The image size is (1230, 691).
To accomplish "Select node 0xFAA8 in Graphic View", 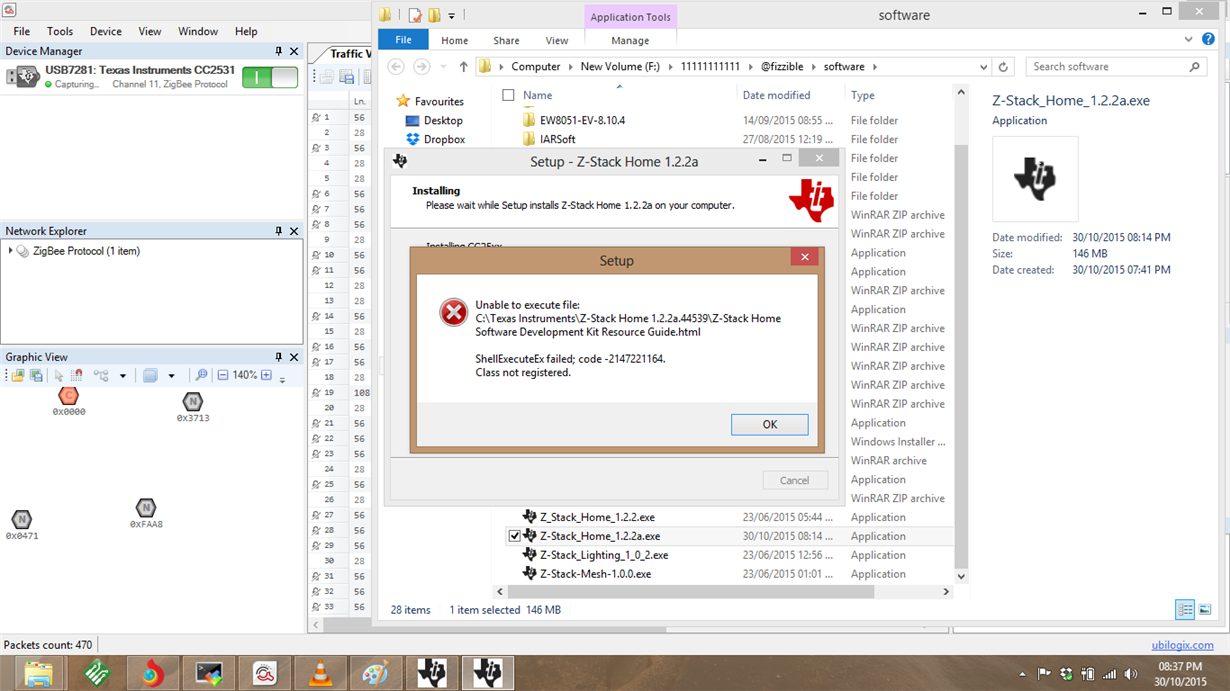I will [146, 508].
